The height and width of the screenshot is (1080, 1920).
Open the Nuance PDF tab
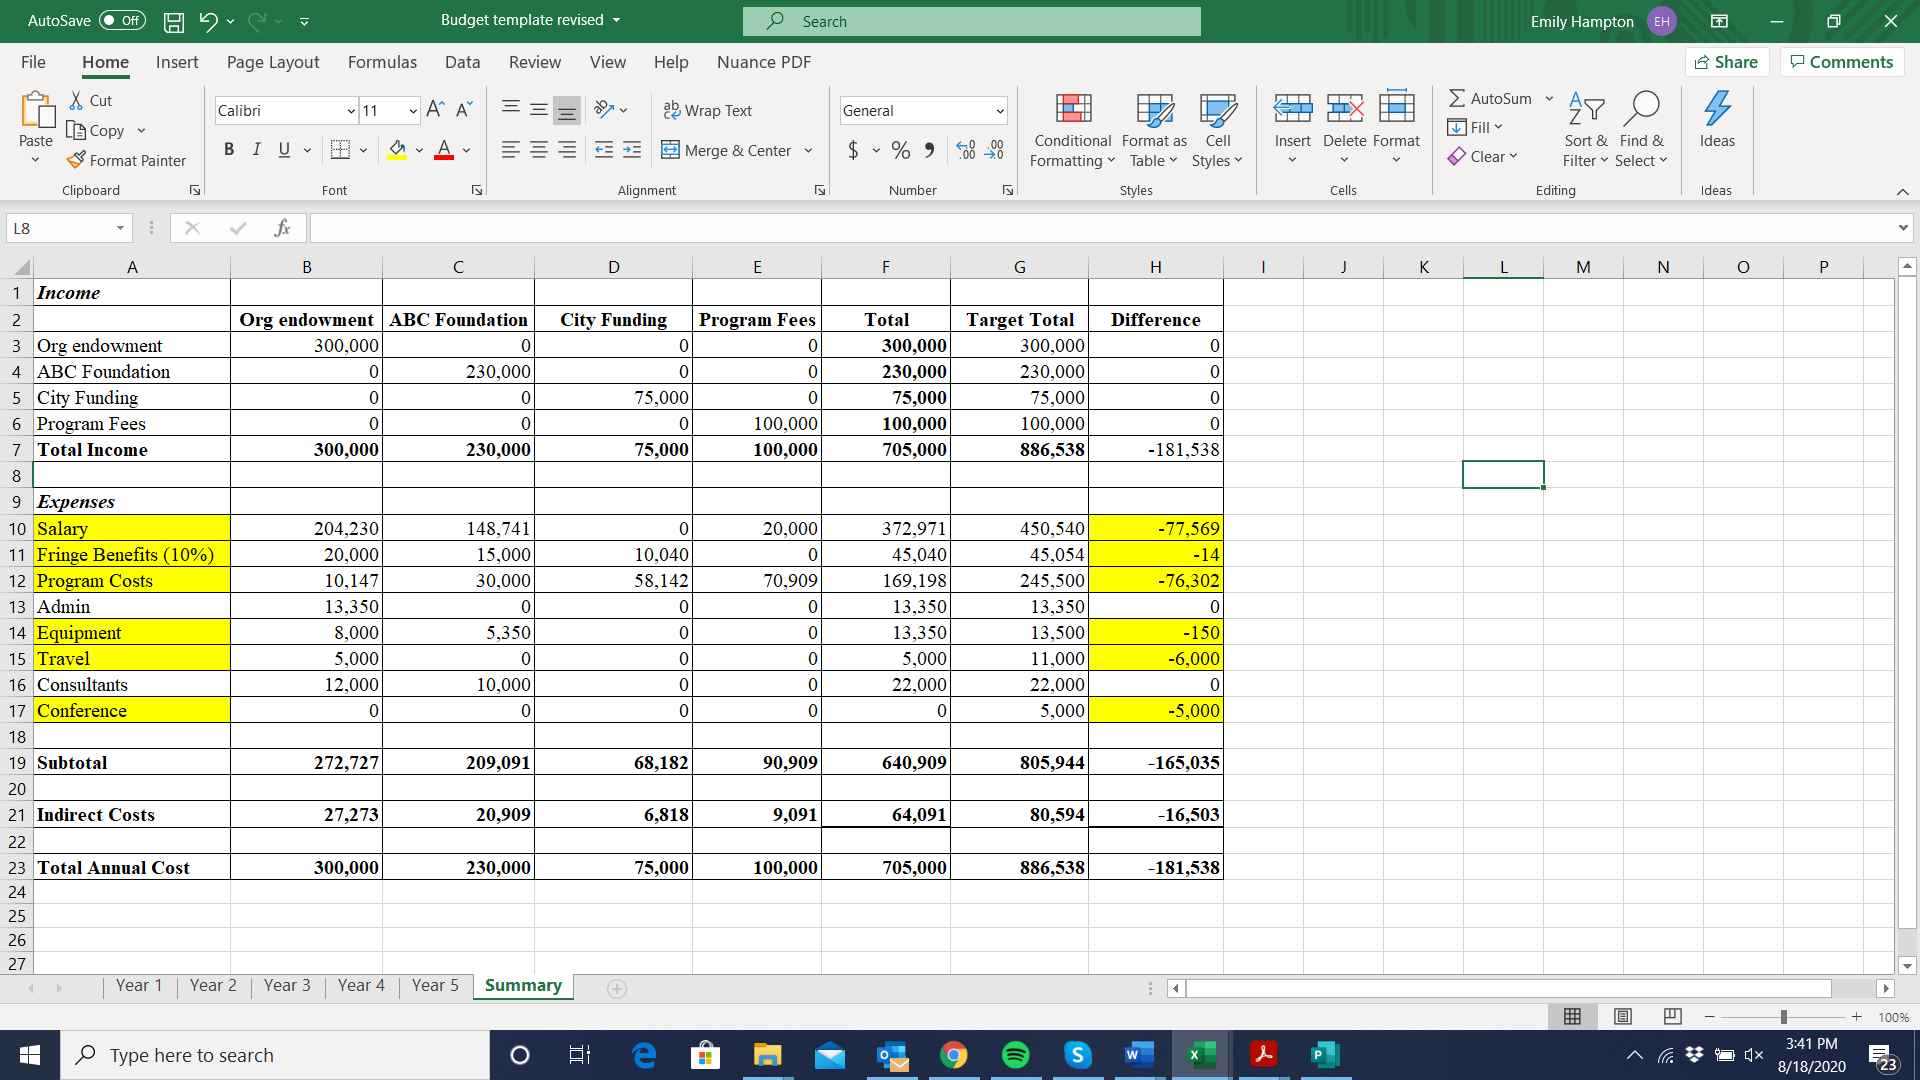pos(764,62)
